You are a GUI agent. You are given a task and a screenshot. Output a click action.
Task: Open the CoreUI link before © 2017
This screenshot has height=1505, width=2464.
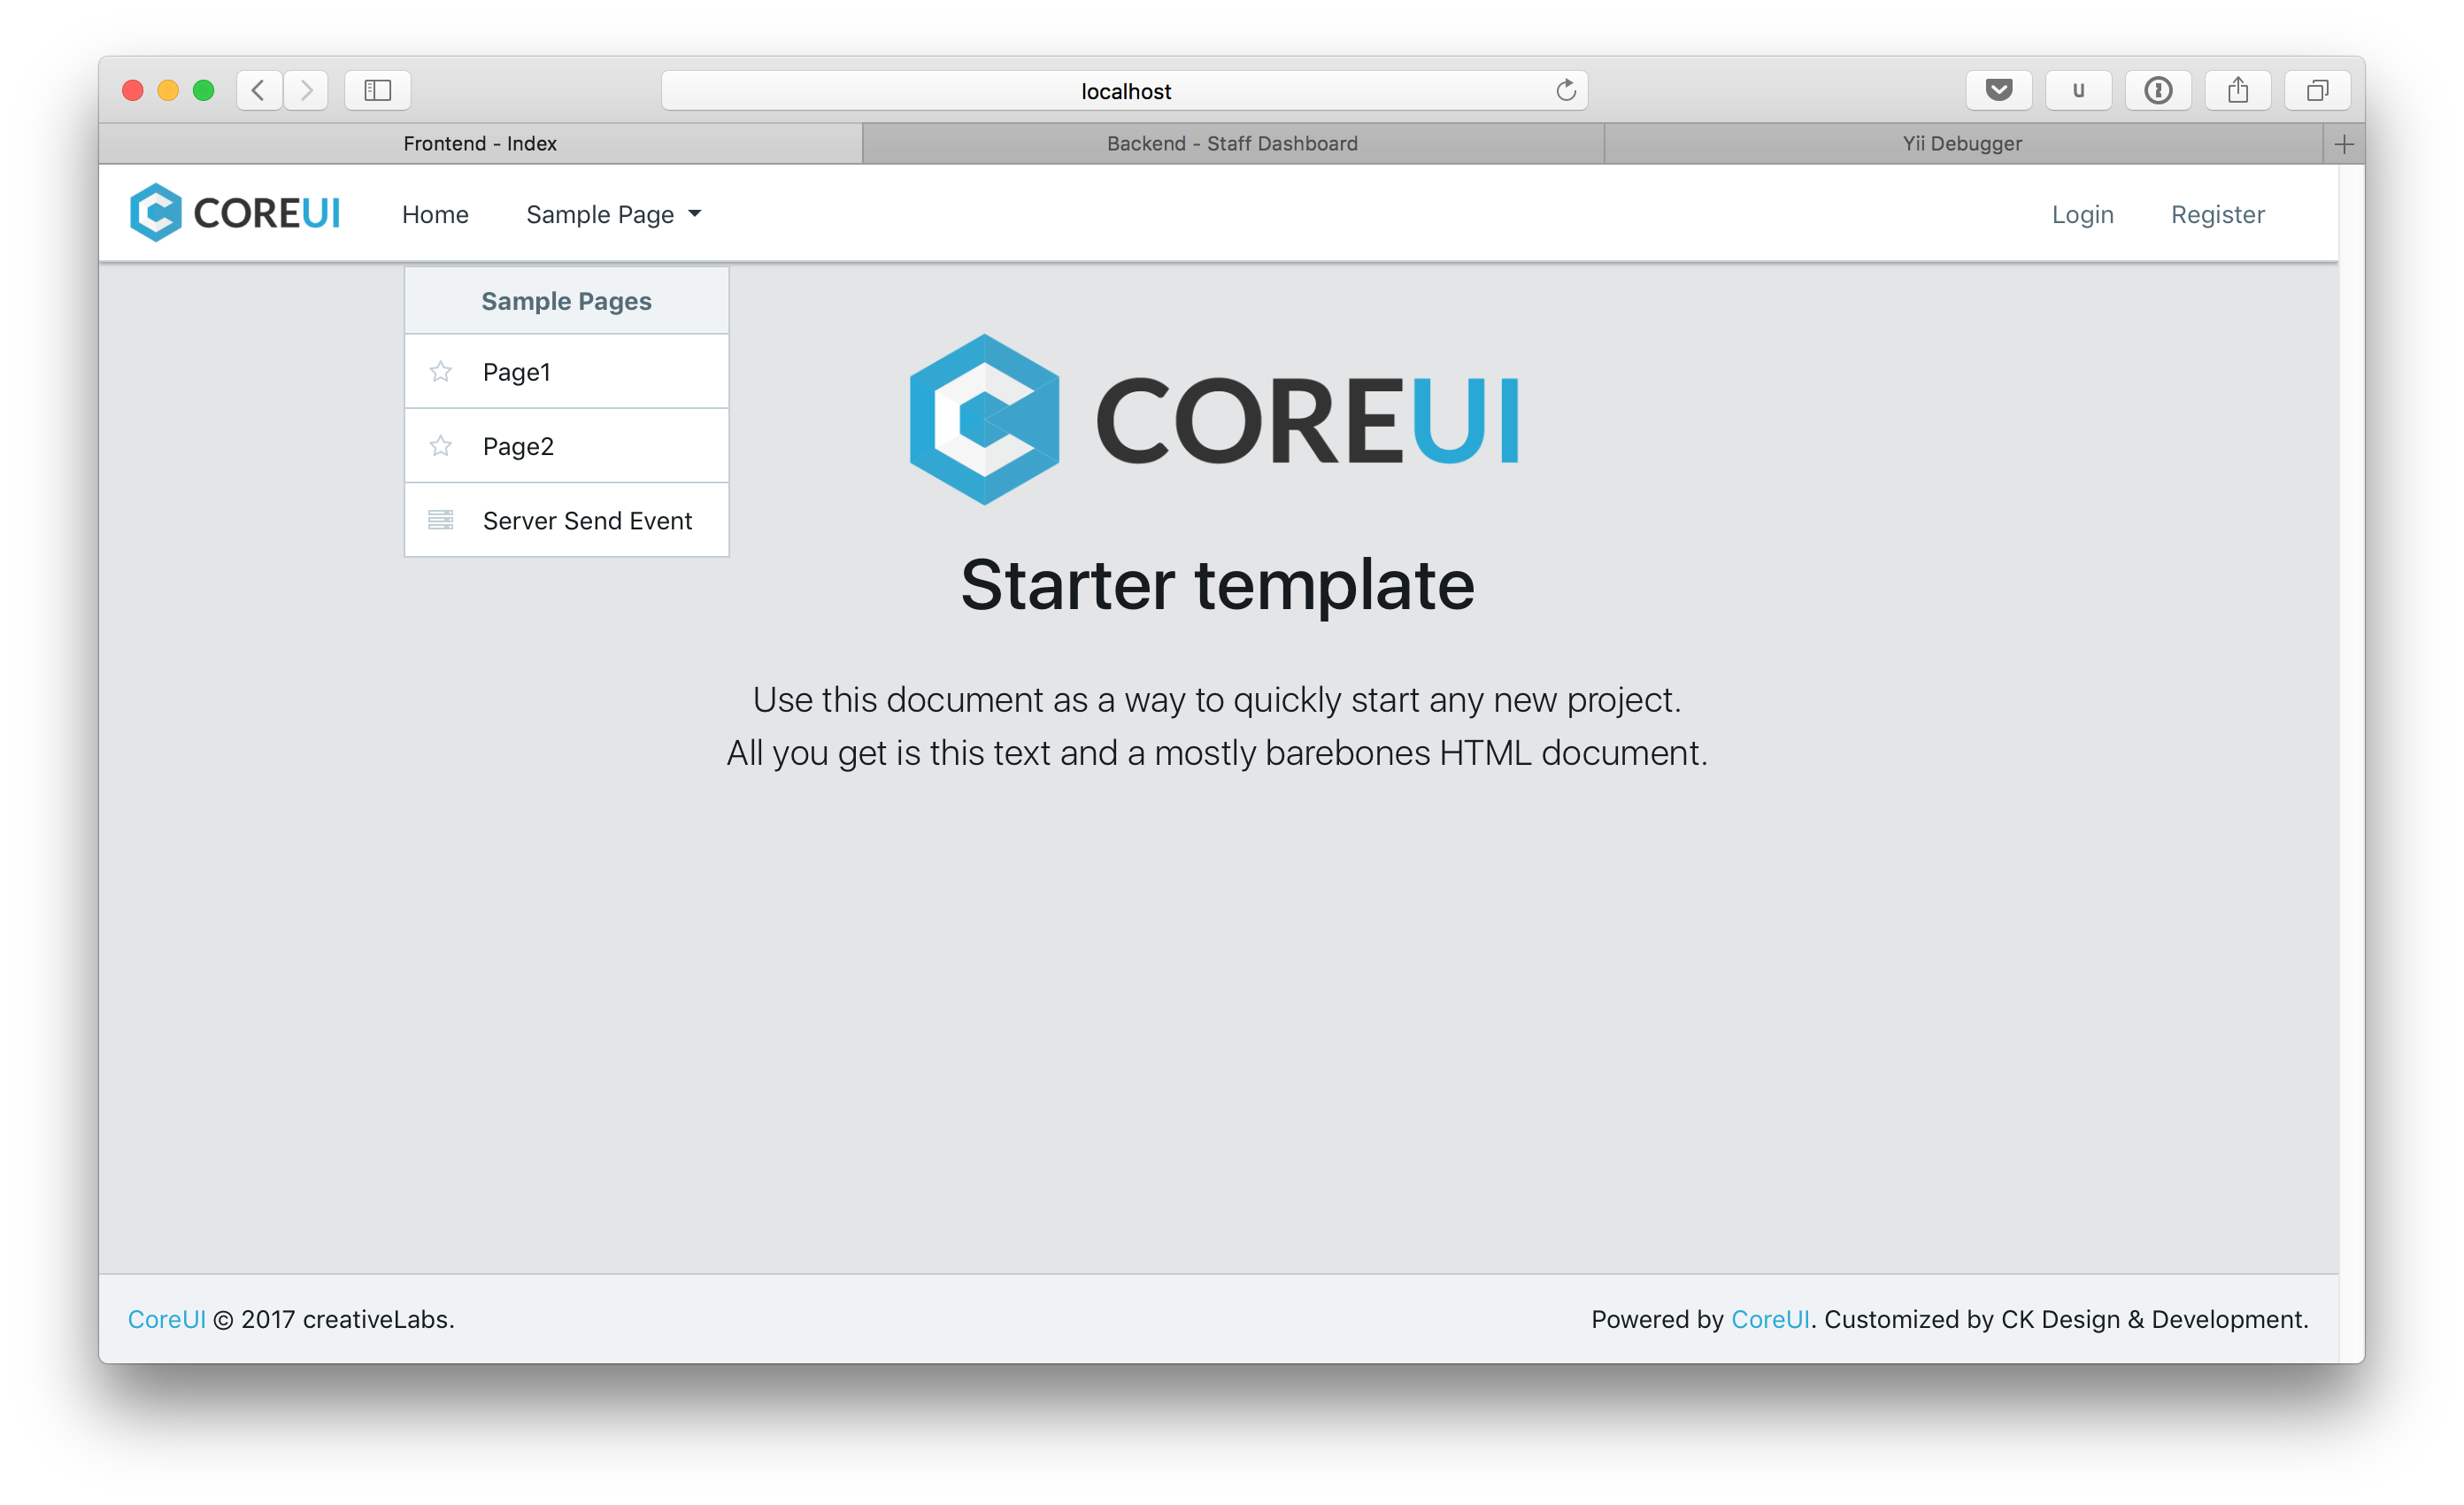click(x=167, y=1320)
